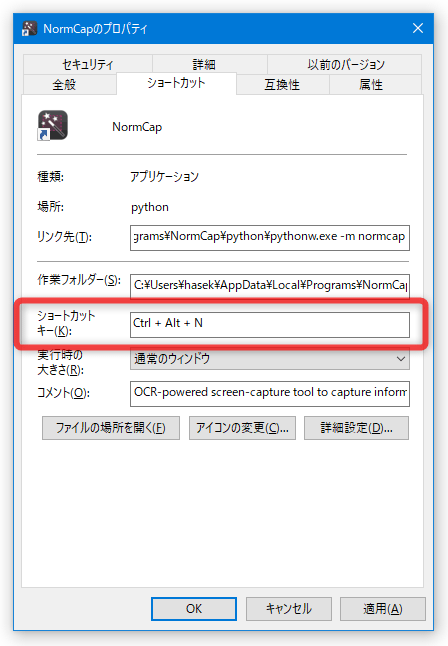
Task: Open 詳細設定 advanced settings button
Action: [x=357, y=428]
